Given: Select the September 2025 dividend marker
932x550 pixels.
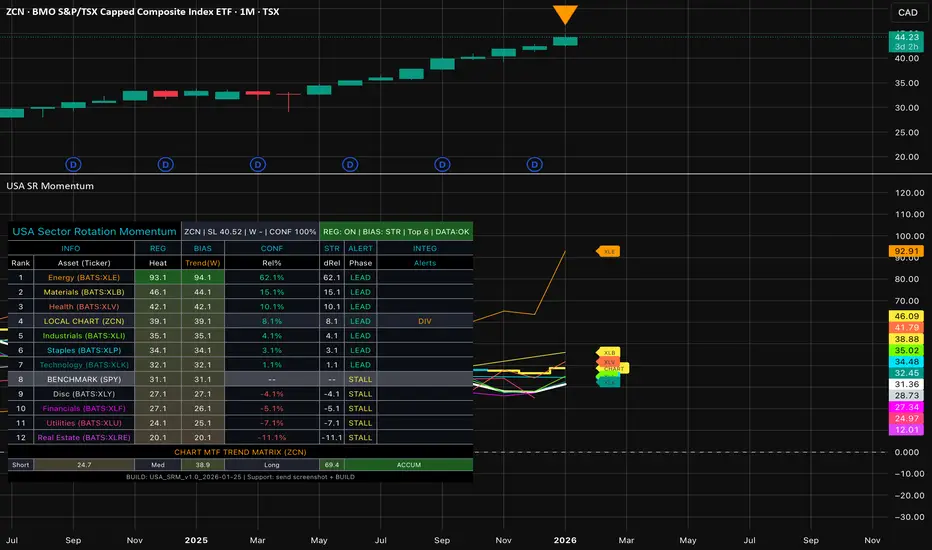Looking at the screenshot, I should point(442,165).
